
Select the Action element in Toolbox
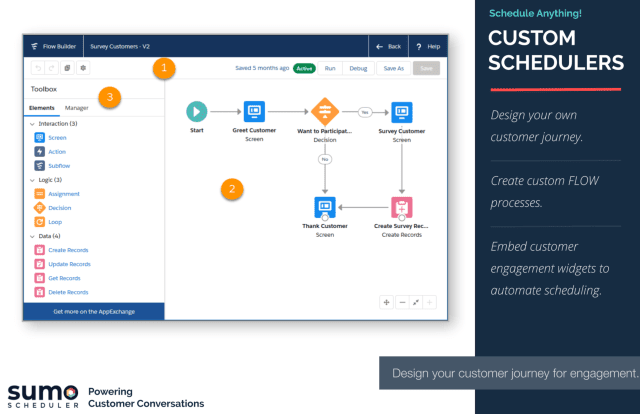(39, 151)
